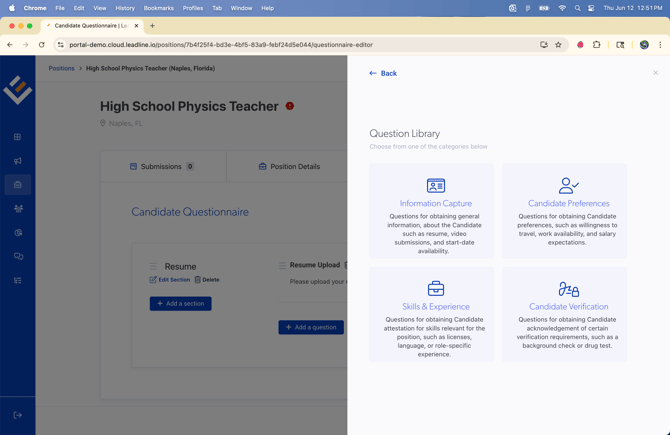Screen dimensions: 670x435
Task: Click the logout icon at sidebar bottom
Action: 18,415
